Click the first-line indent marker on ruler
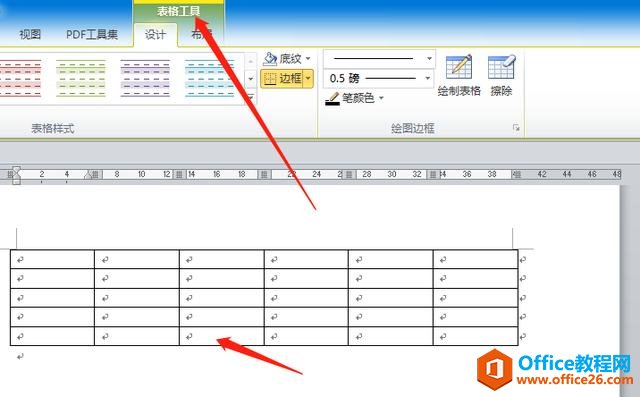This screenshot has height=397, width=640. point(16,170)
